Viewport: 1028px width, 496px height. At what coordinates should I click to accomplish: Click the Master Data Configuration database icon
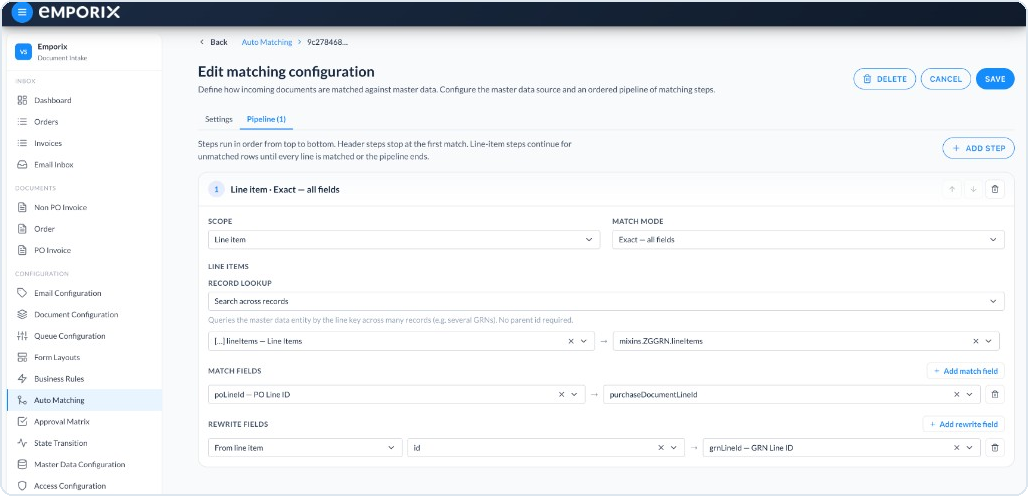click(x=22, y=465)
